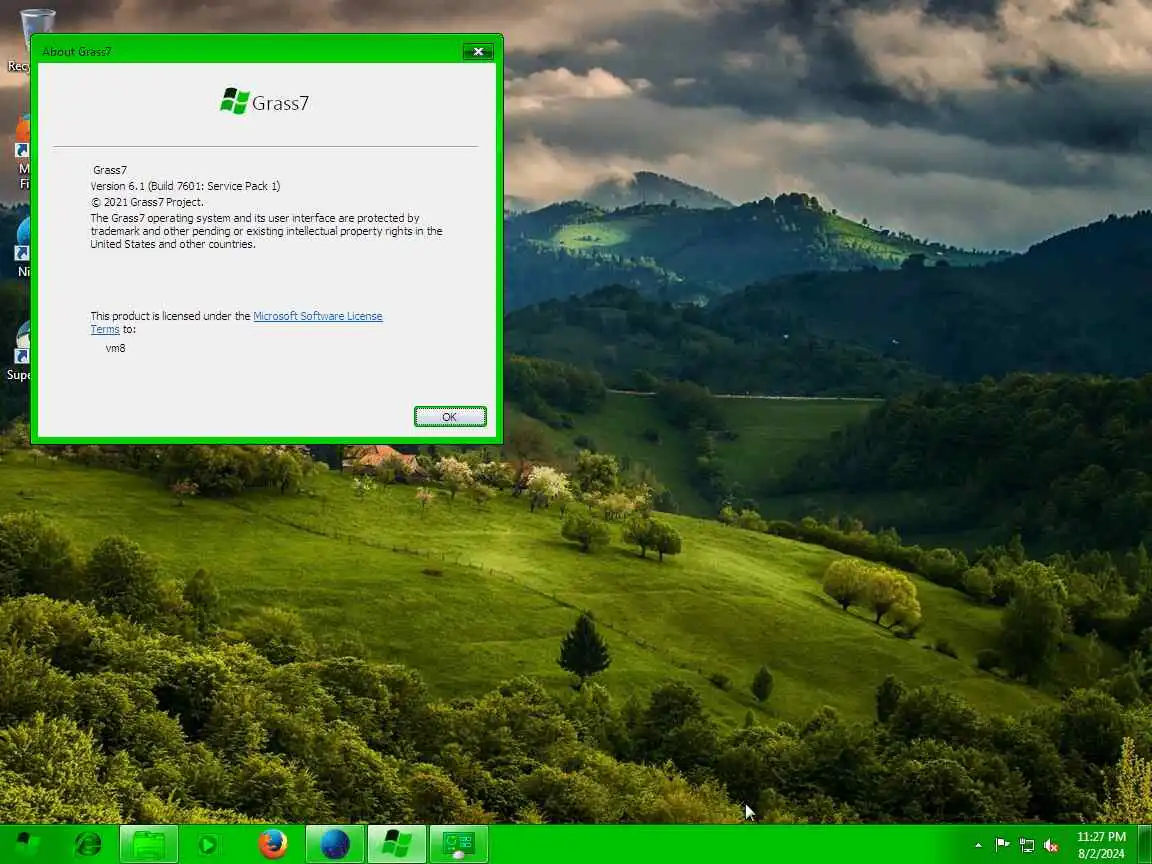Viewport: 1152px width, 864px height.
Task: Open the Start menu orb
Action: tap(28, 843)
